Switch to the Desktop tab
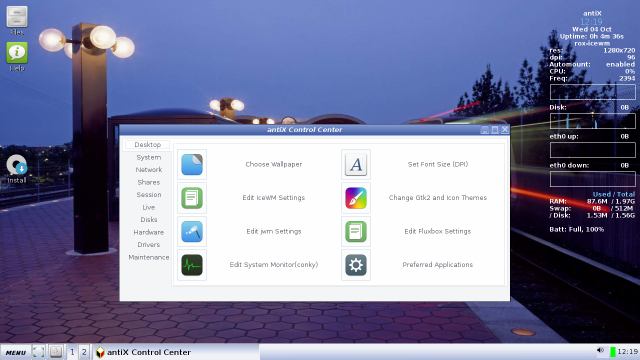The width and height of the screenshot is (640, 360). 147,144
